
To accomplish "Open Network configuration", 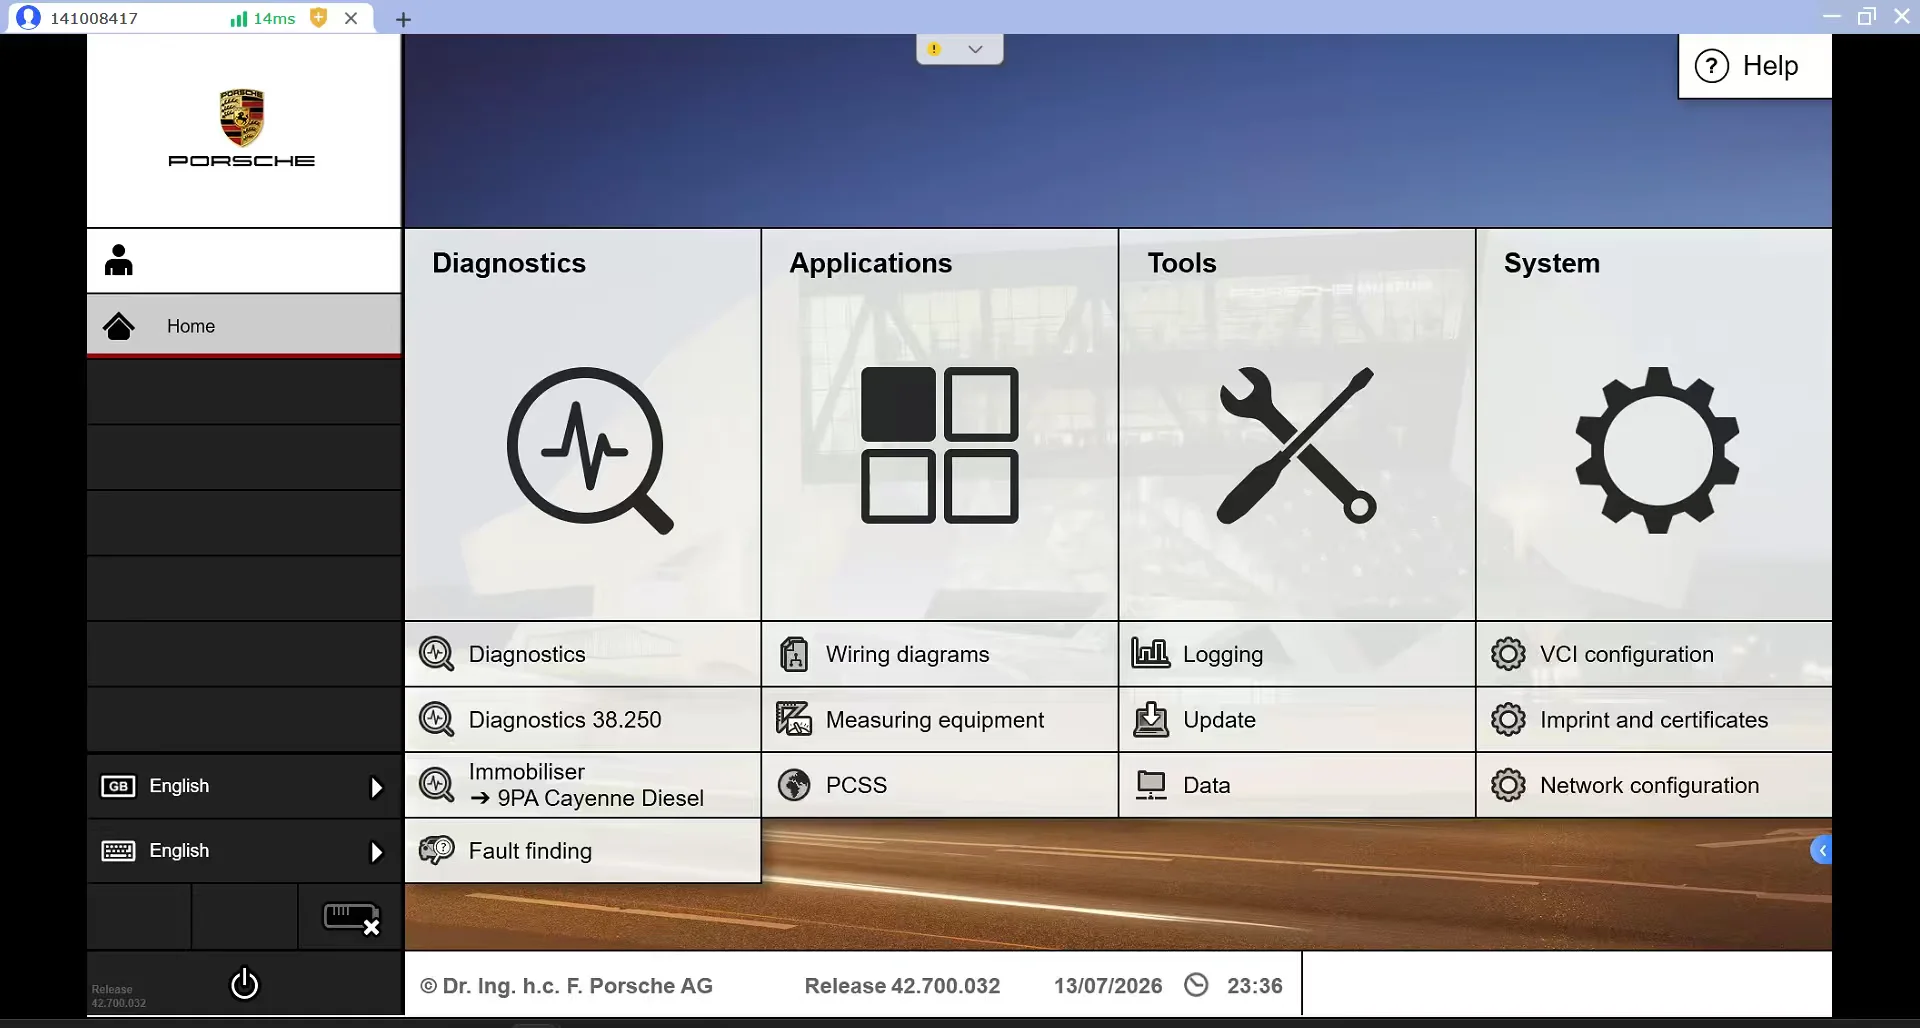I will tap(1654, 785).
